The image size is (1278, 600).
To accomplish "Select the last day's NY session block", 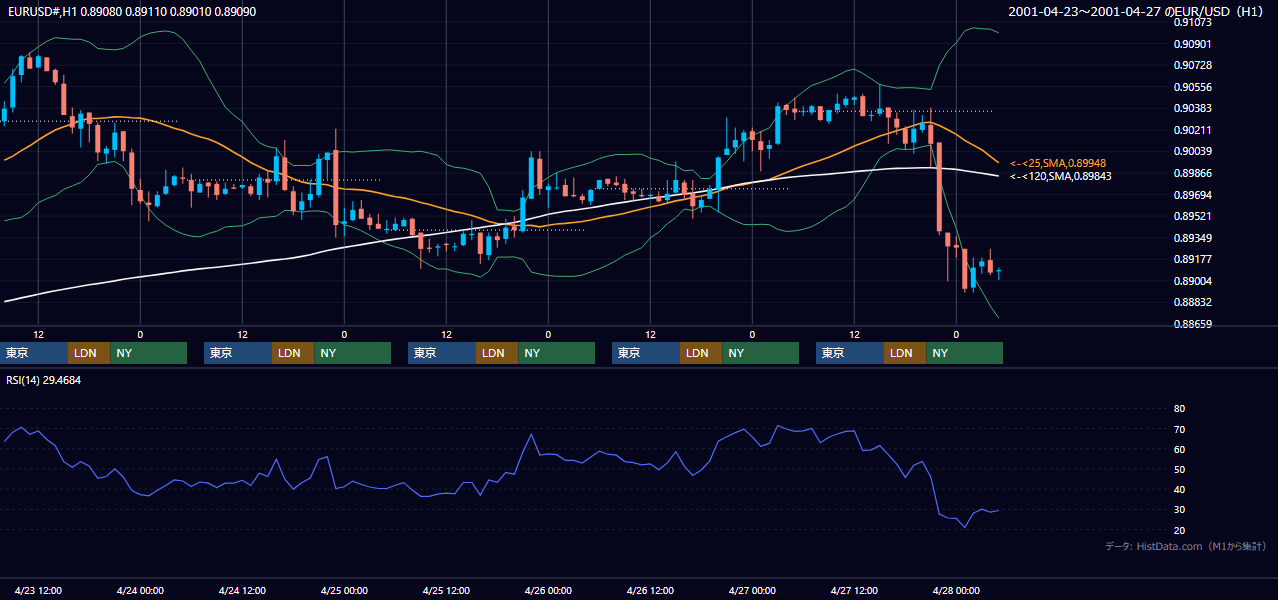I will [965, 353].
